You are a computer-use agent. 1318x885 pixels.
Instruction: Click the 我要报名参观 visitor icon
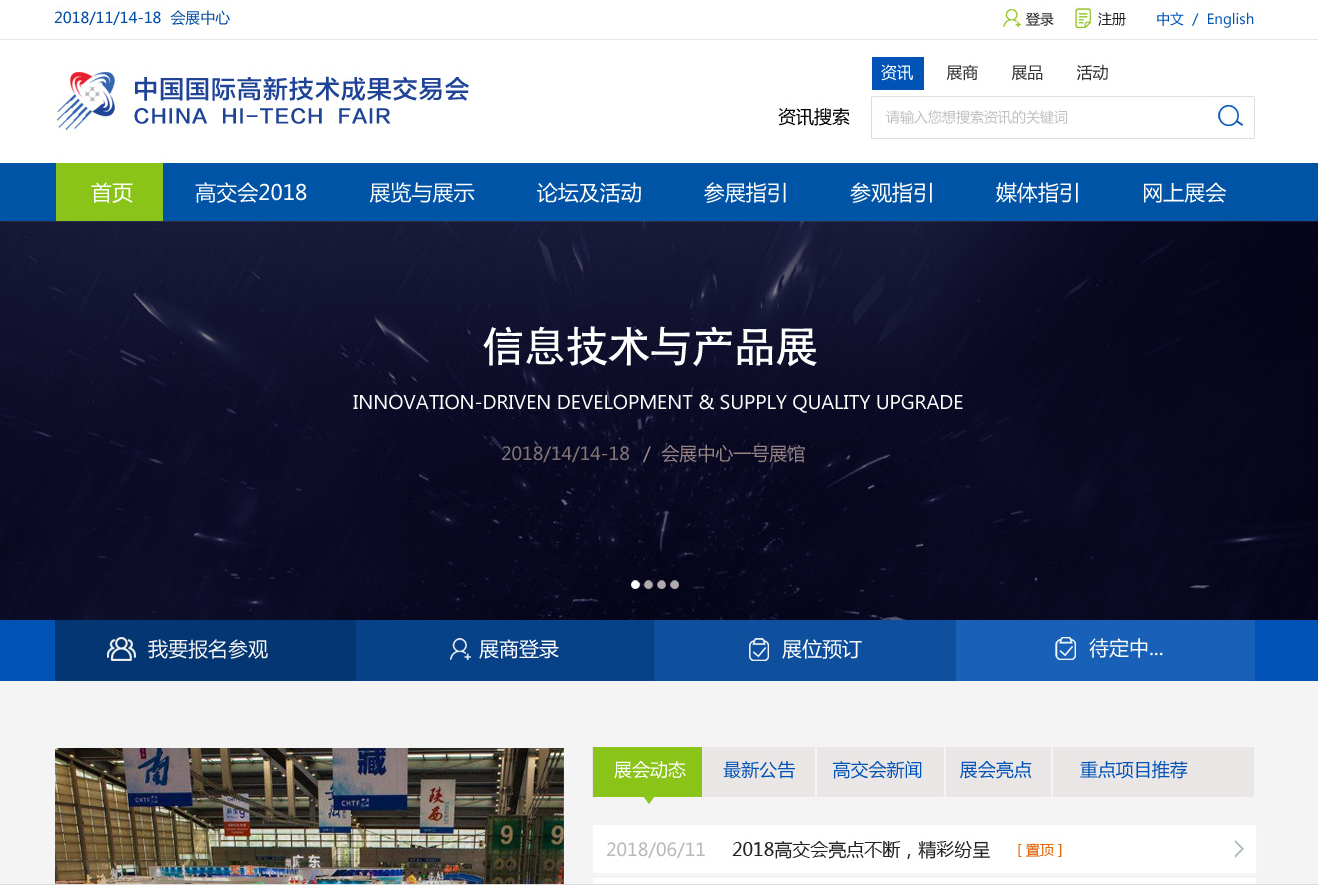(121, 649)
